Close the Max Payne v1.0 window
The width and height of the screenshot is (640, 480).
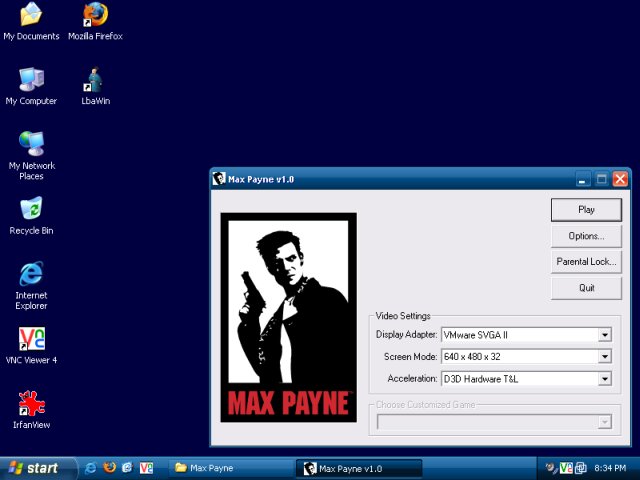tap(620, 179)
